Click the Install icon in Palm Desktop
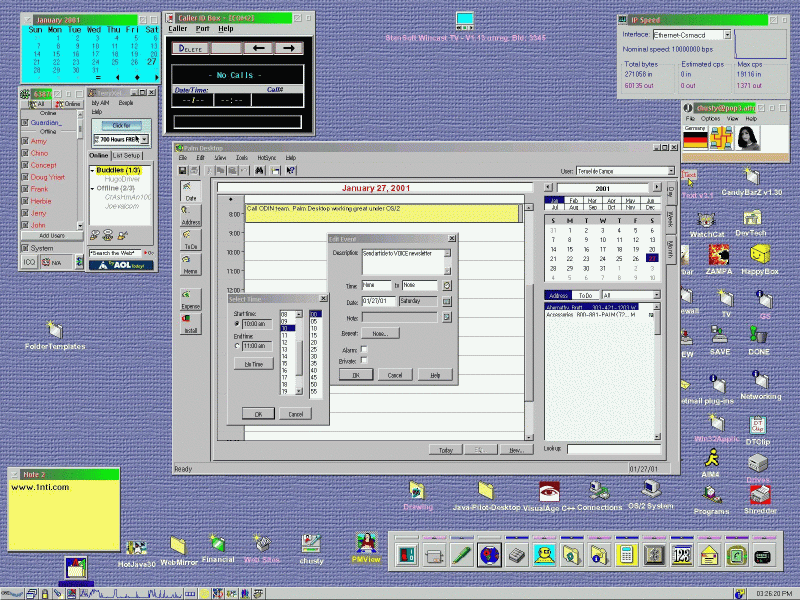800x600 pixels. (190, 321)
